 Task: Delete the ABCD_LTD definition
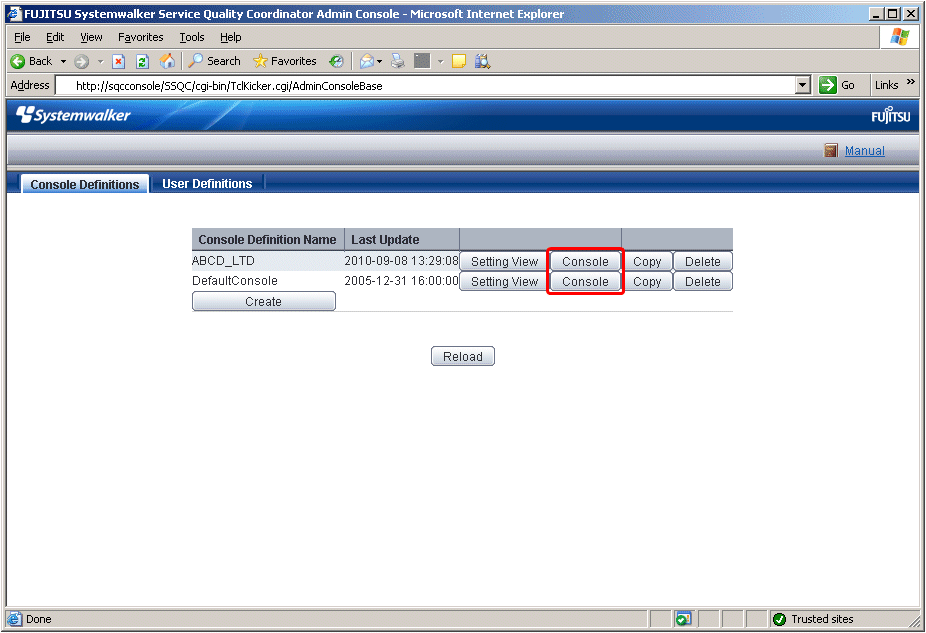(703, 262)
